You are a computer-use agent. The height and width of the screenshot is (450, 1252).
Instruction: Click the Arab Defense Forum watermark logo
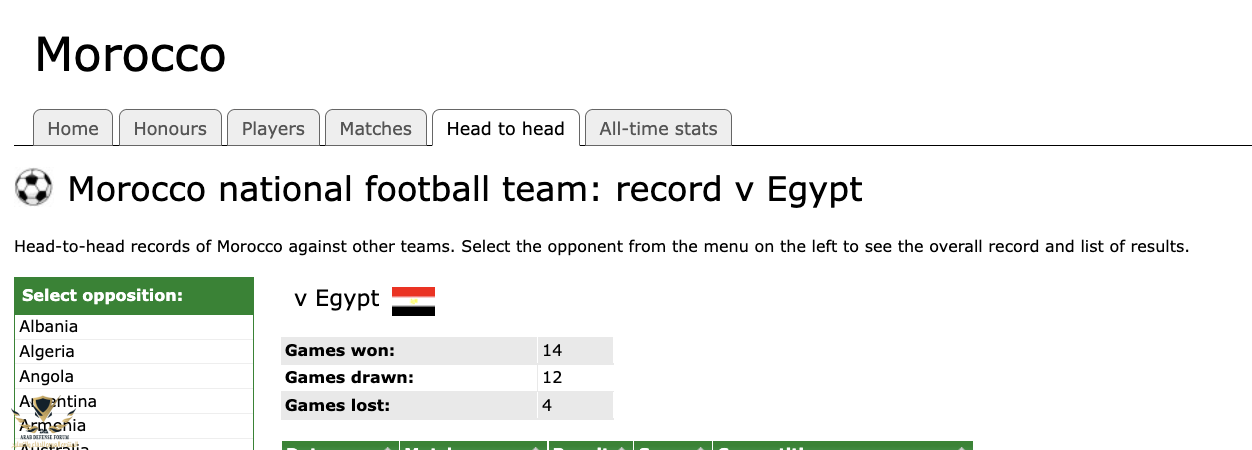point(41,420)
